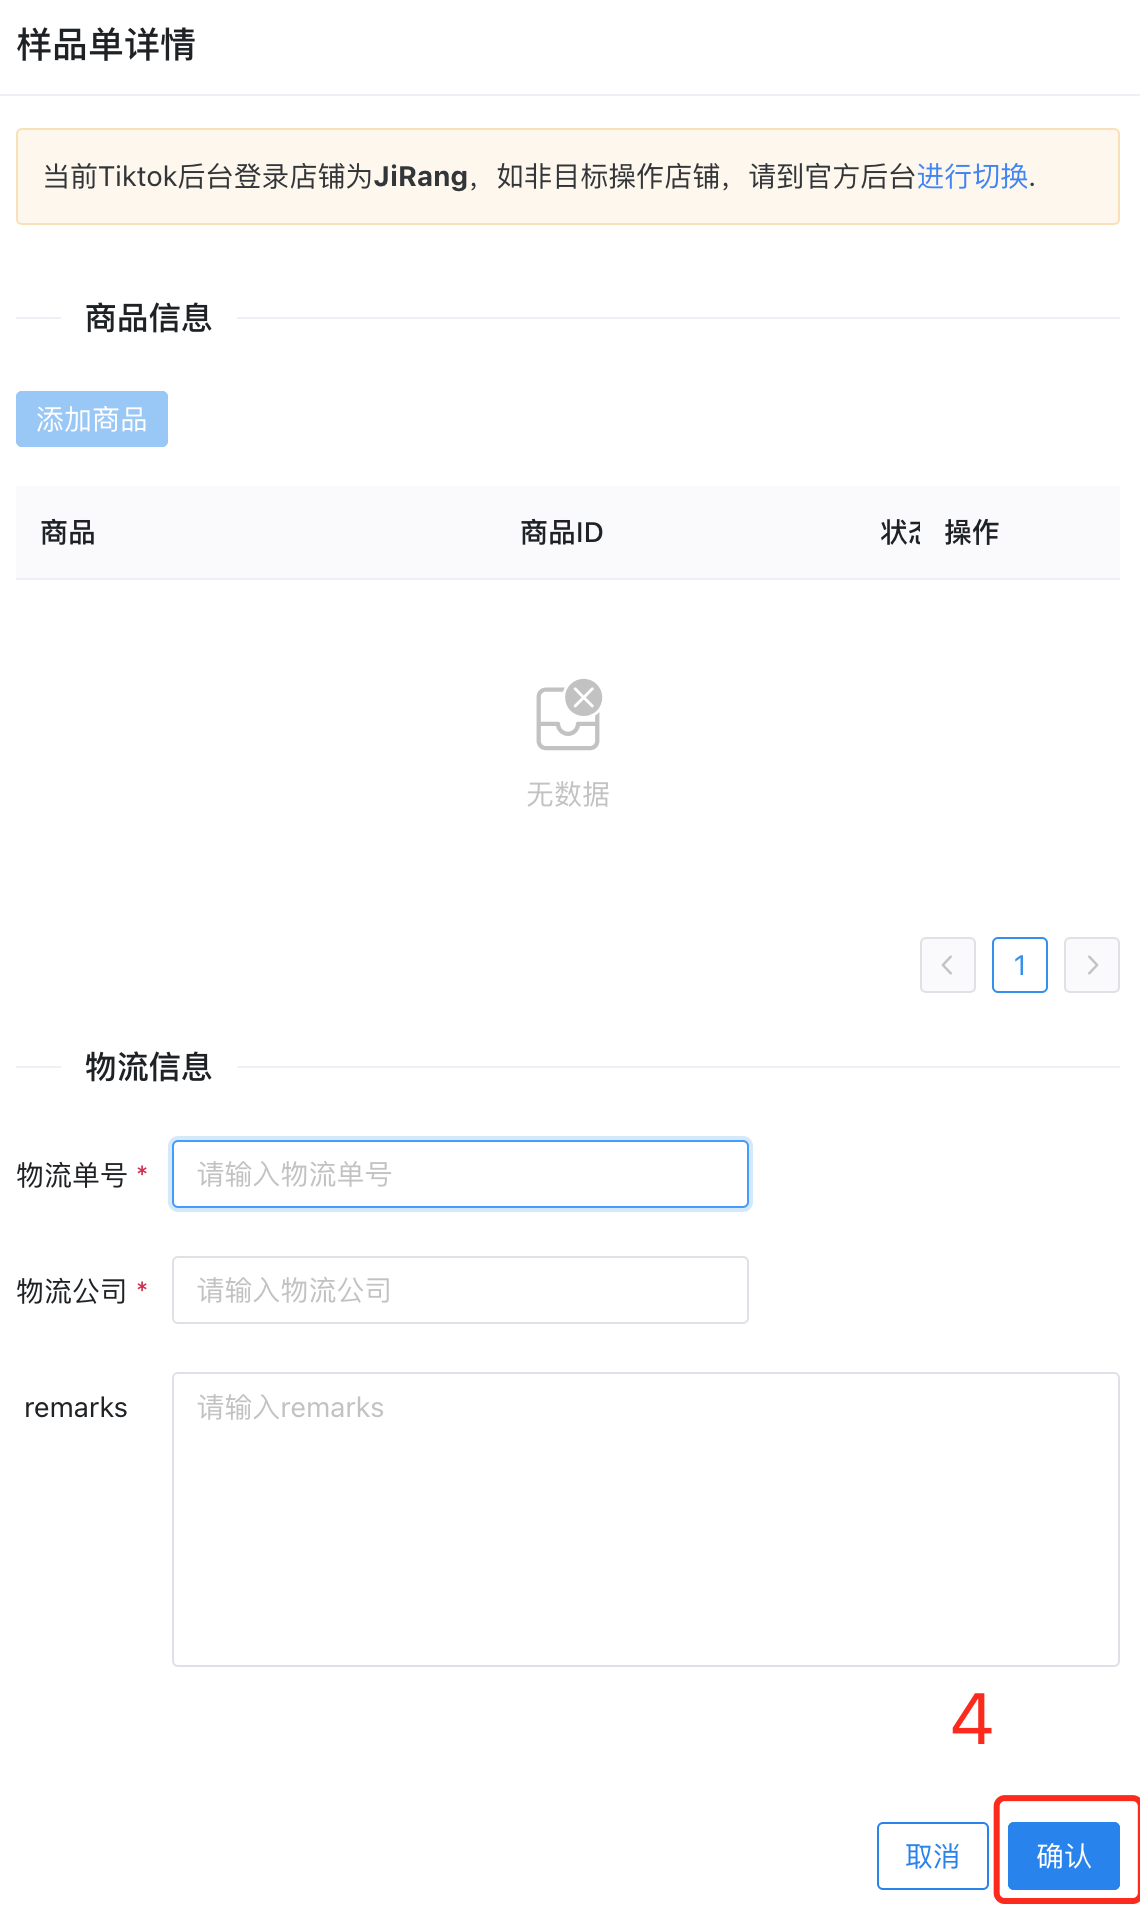Click the empty-data inbox icon
This screenshot has height=1918, width=1140.
569,714
